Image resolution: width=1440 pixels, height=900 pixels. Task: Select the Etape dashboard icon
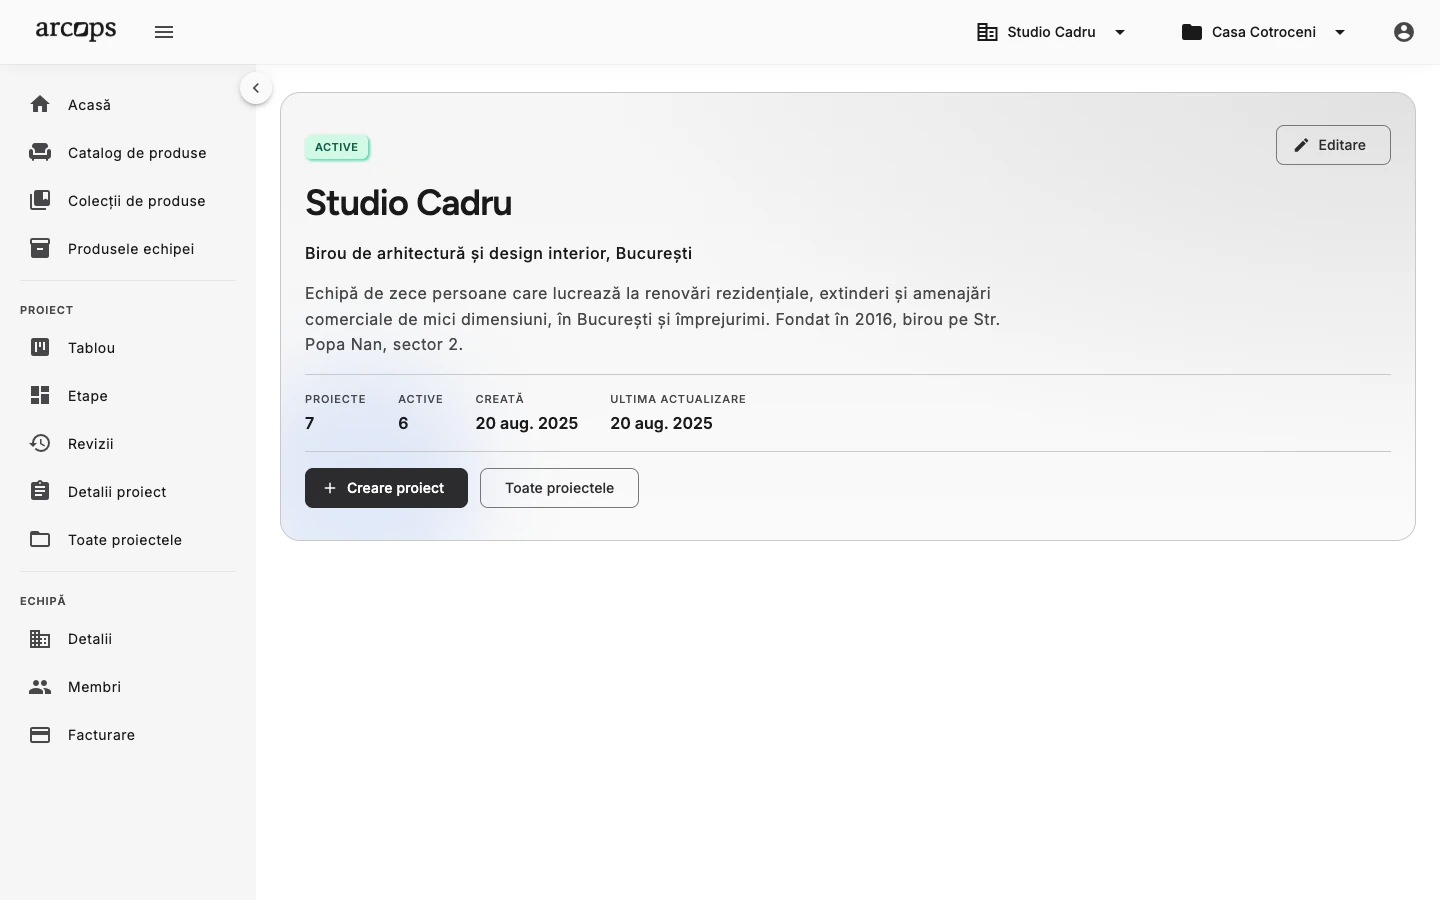[40, 395]
